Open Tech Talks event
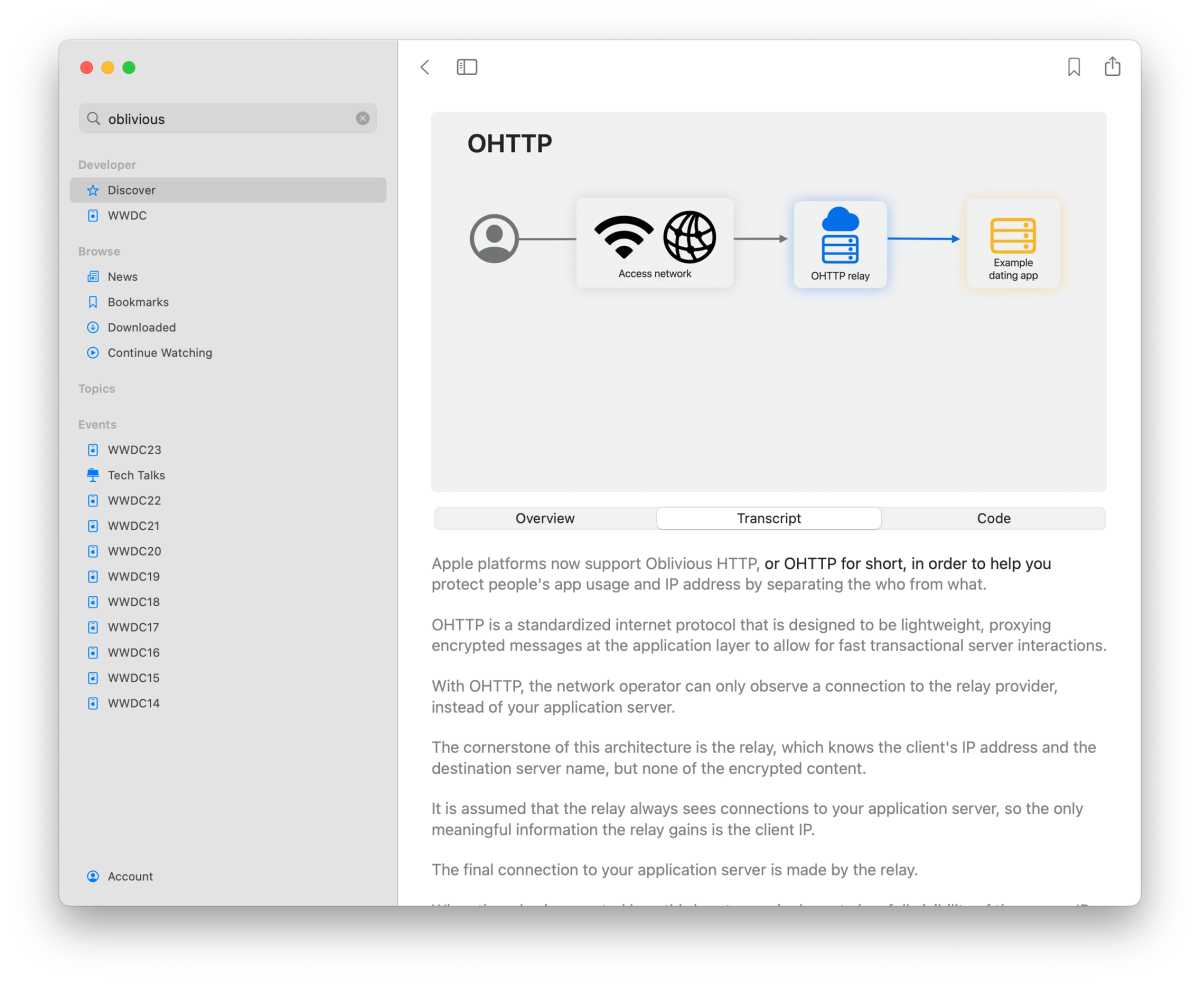This screenshot has height=984, width=1200. point(136,475)
